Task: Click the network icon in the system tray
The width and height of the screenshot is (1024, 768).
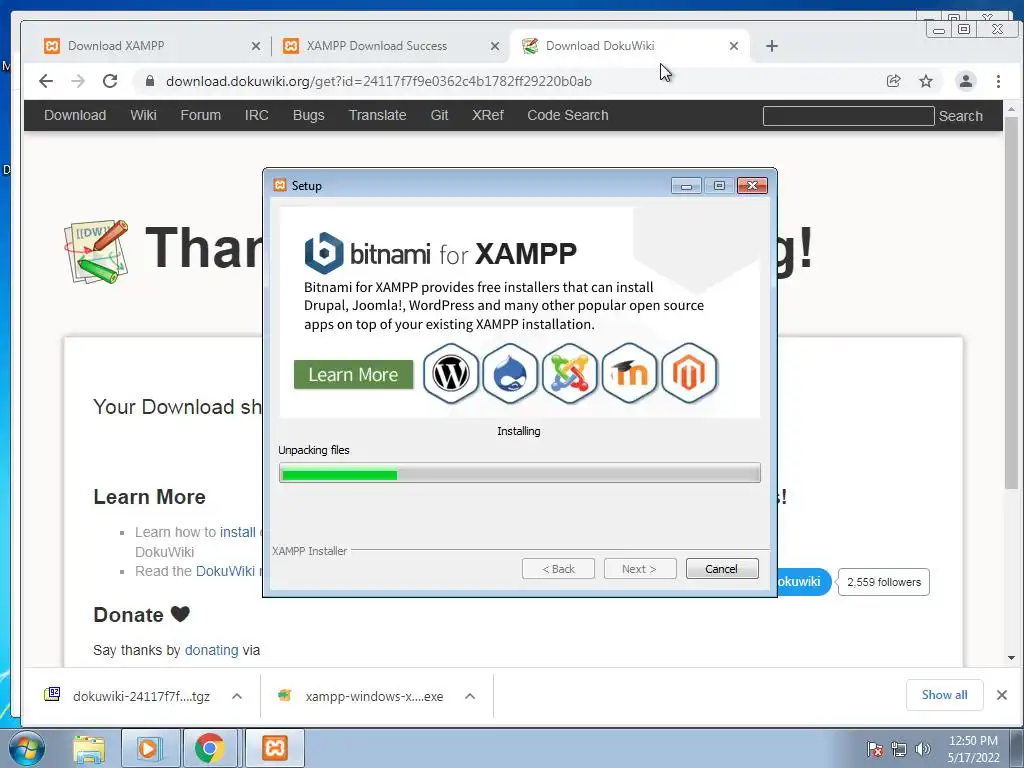Action: [x=899, y=749]
